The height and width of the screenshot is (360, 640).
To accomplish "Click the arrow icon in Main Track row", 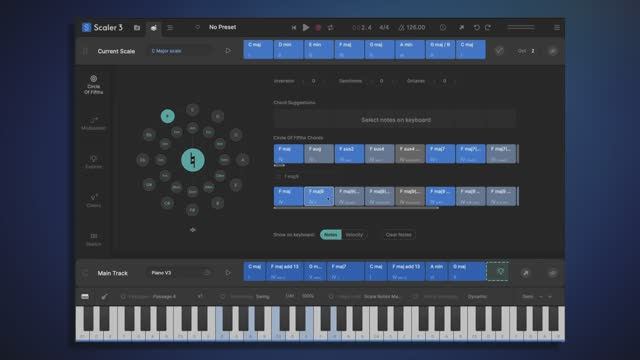I will pyautogui.click(x=526, y=273).
